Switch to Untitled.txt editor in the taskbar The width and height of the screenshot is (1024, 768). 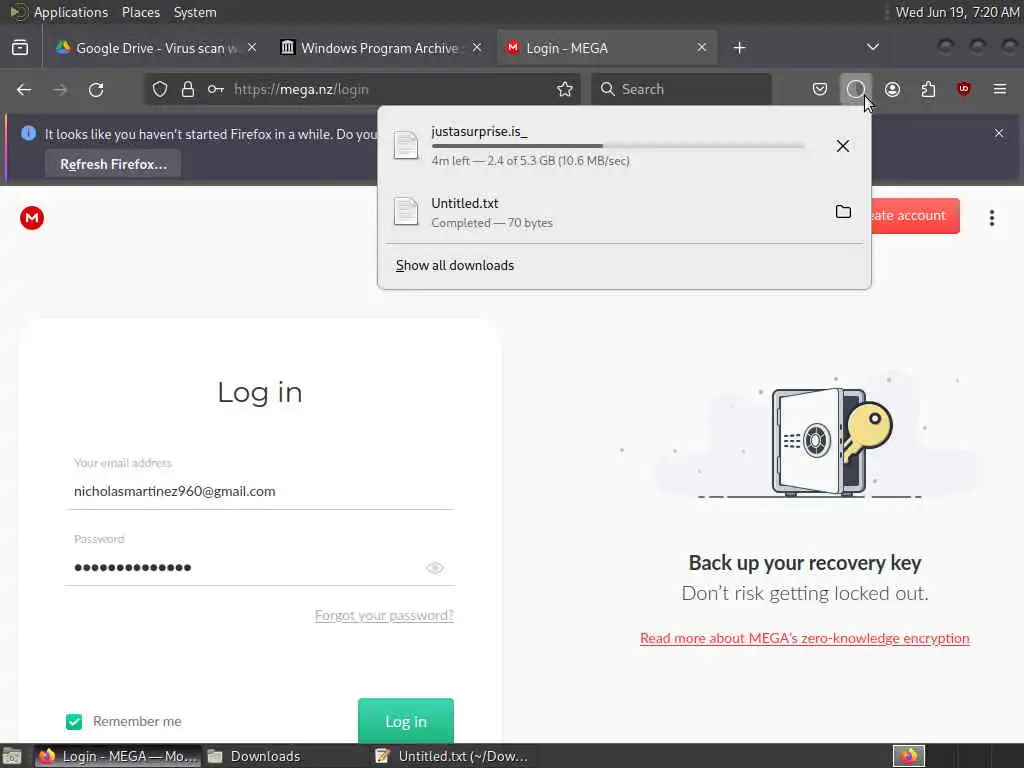pos(453,756)
